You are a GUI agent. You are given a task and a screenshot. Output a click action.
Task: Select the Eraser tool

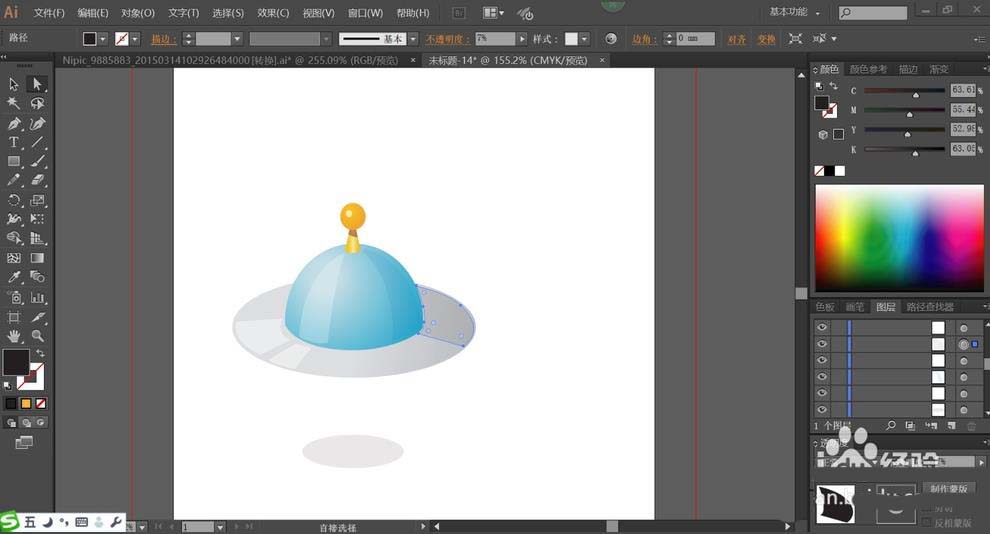coord(37,181)
